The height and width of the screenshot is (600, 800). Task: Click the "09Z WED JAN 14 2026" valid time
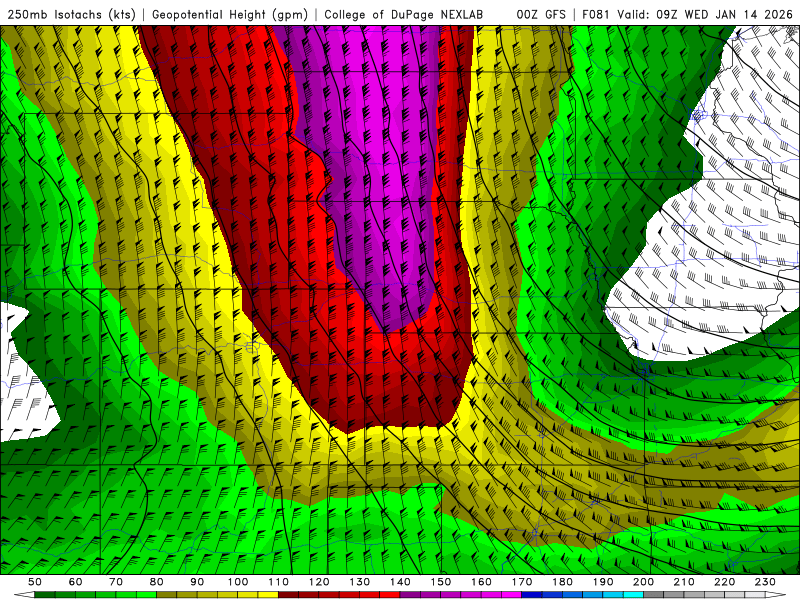click(x=724, y=14)
